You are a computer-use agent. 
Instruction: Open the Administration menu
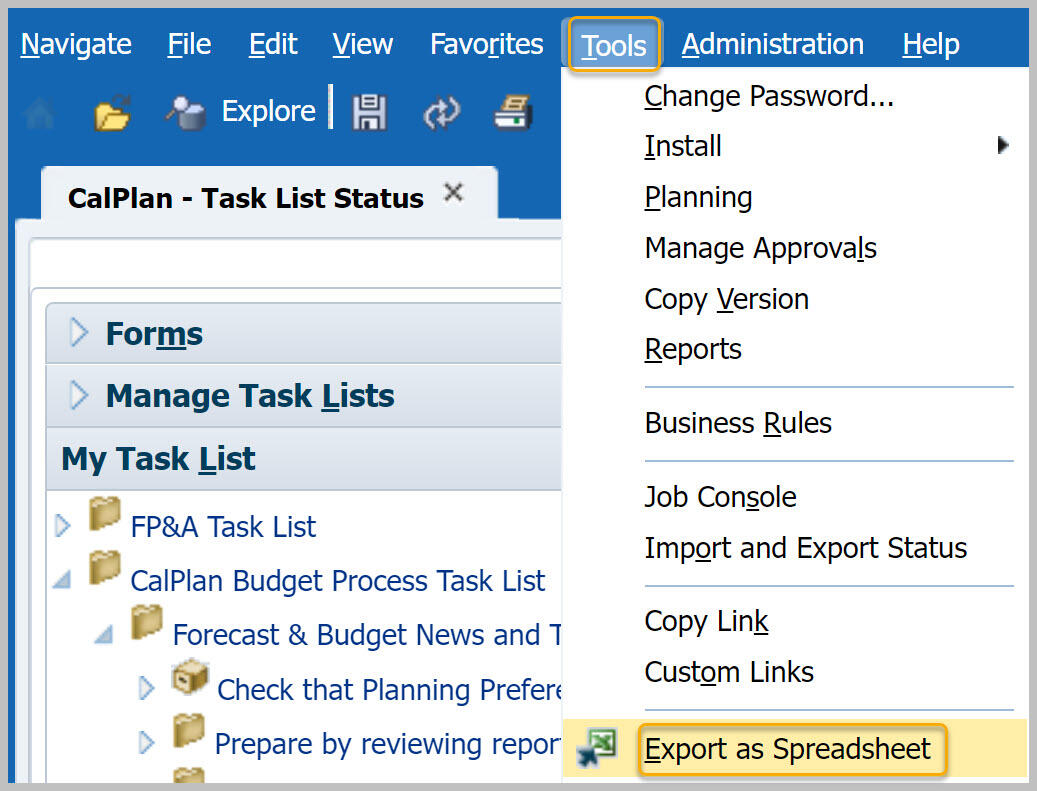pyautogui.click(x=772, y=44)
